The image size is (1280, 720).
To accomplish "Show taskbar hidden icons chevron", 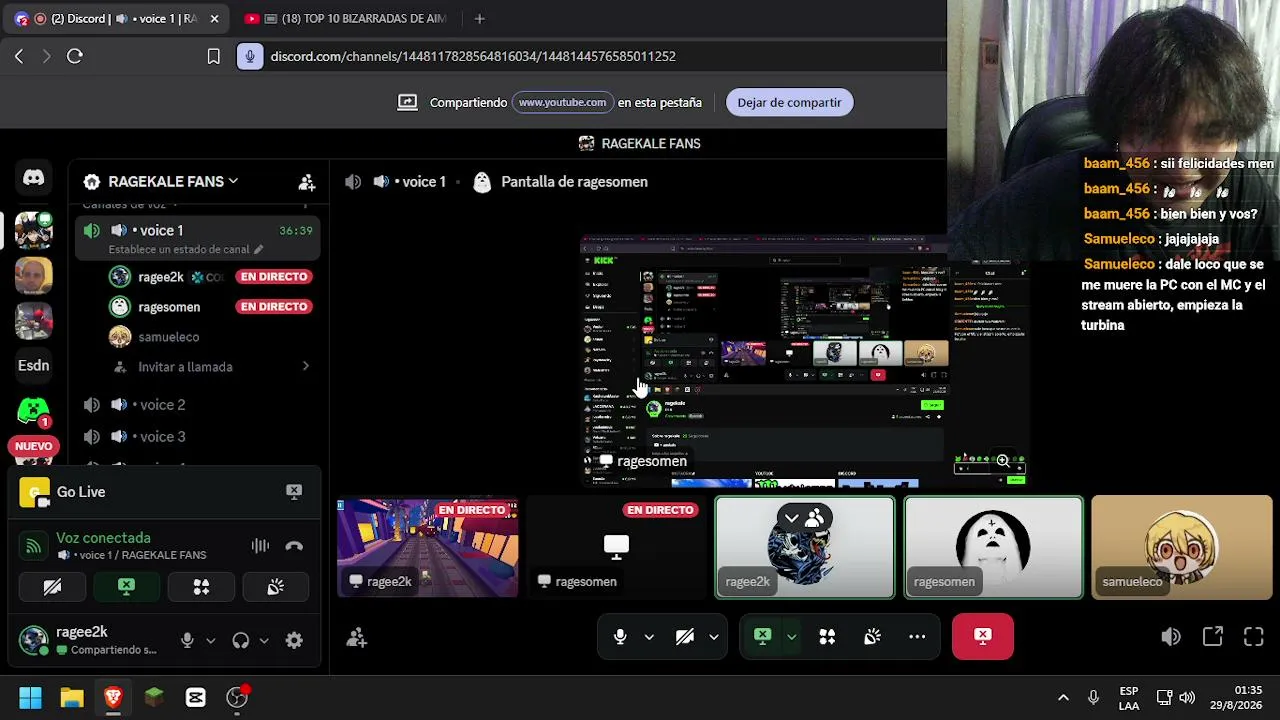I will (1063, 698).
